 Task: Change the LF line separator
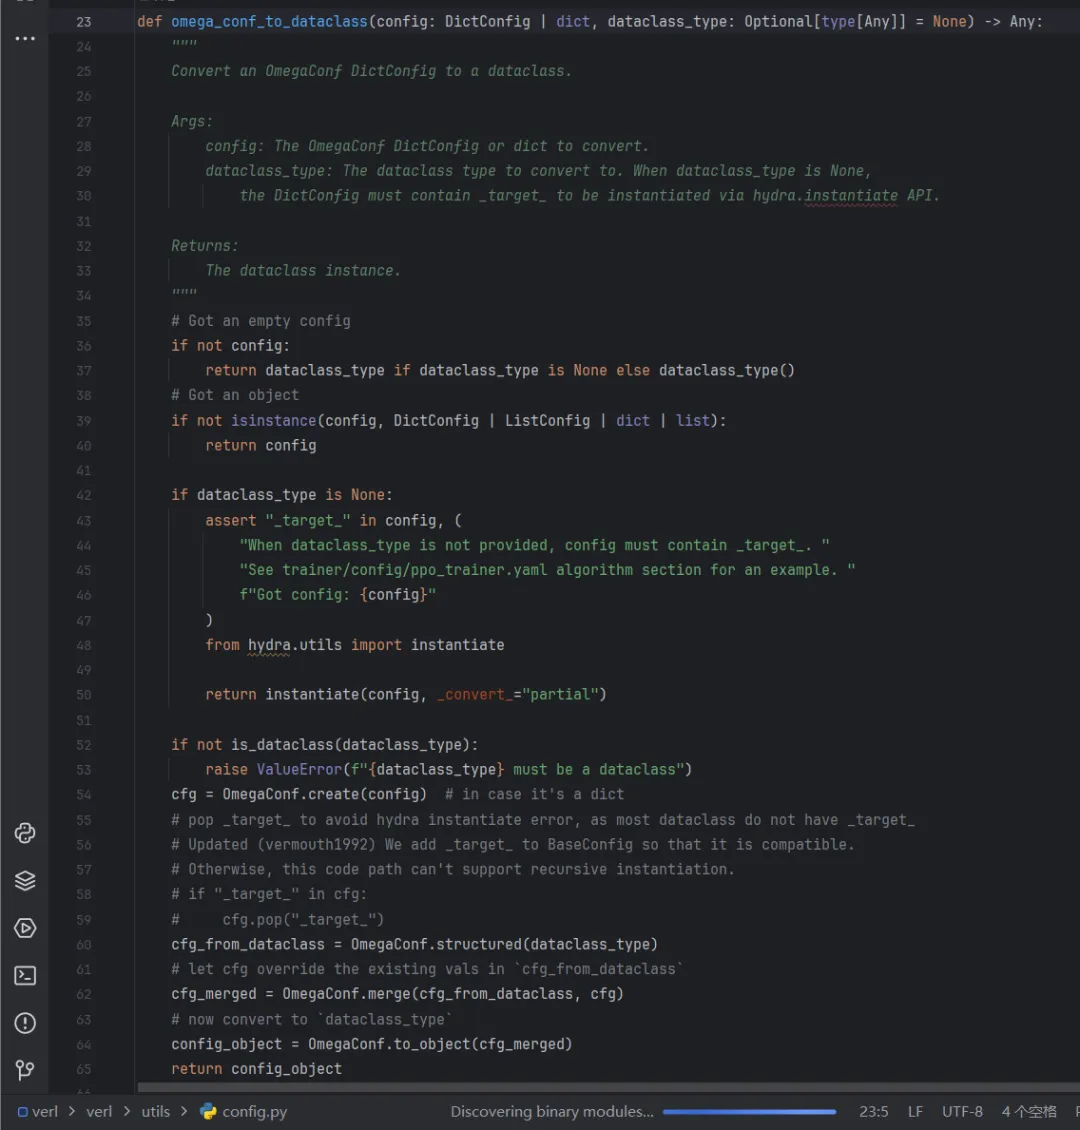(915, 1111)
